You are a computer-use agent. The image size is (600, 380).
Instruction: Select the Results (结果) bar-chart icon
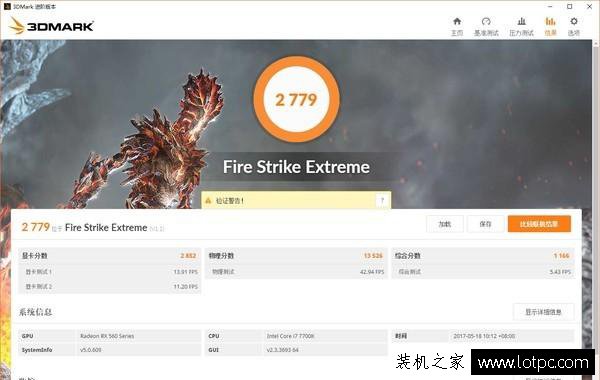pos(550,21)
